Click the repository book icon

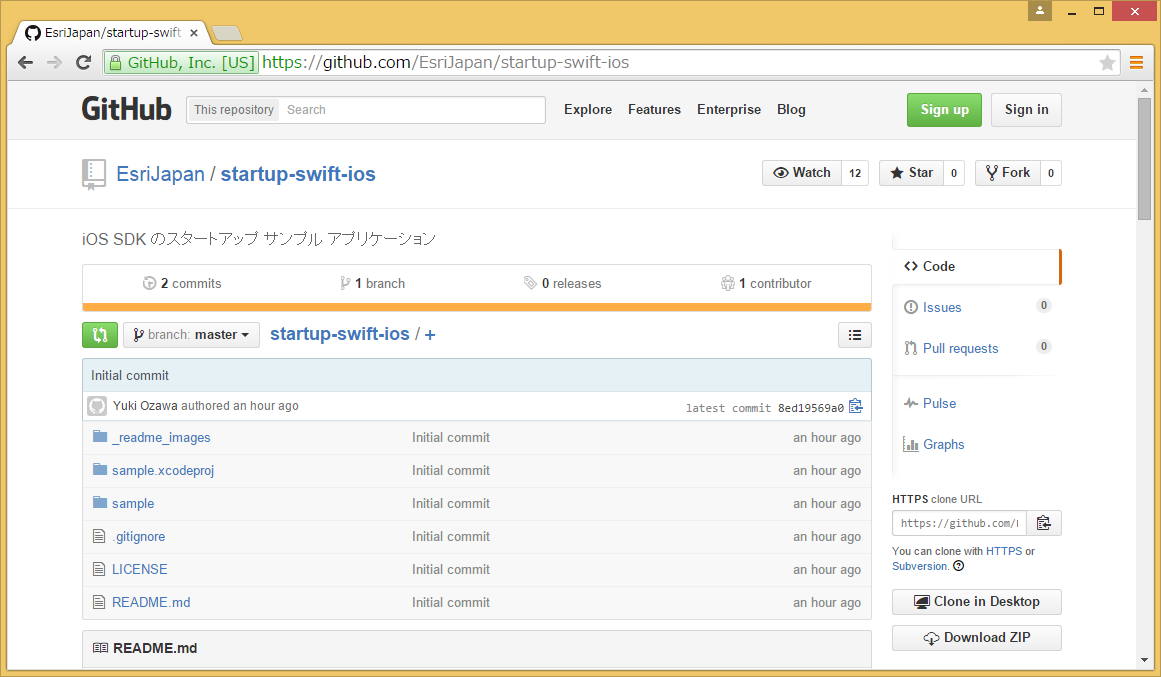coord(93,175)
